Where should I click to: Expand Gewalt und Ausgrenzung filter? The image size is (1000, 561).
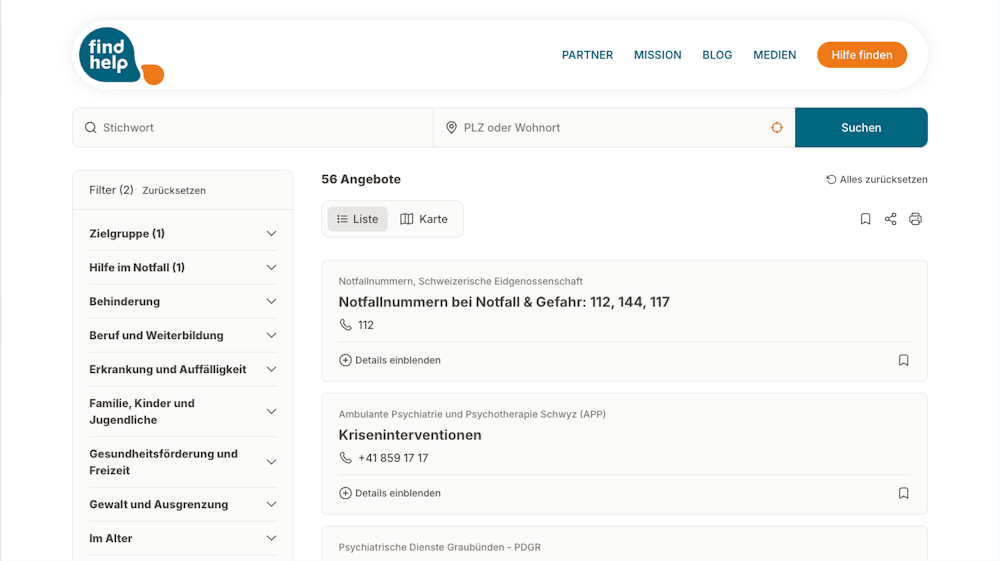point(183,504)
